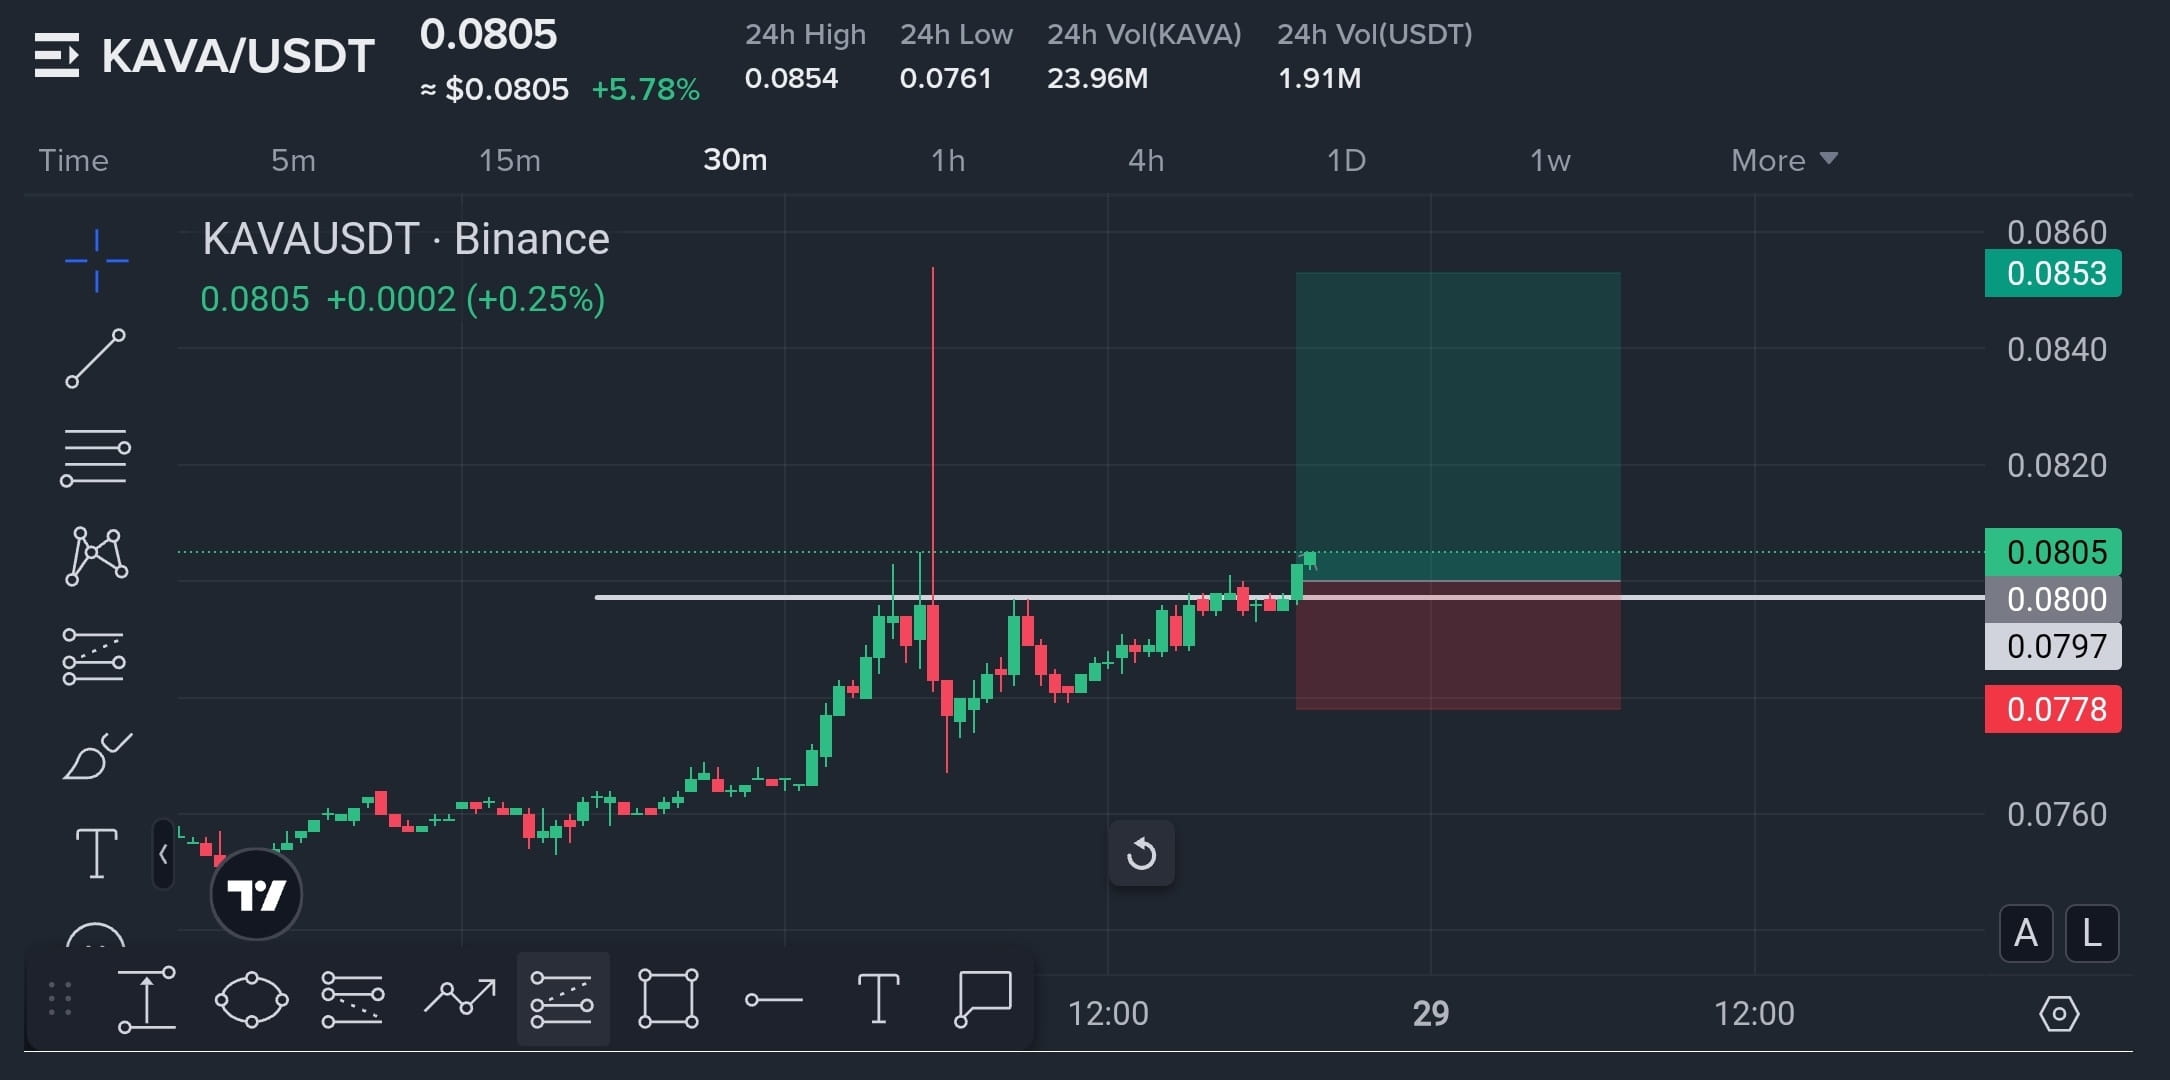This screenshot has height=1080, width=2170.
Task: Select the callout comment tool
Action: point(984,998)
